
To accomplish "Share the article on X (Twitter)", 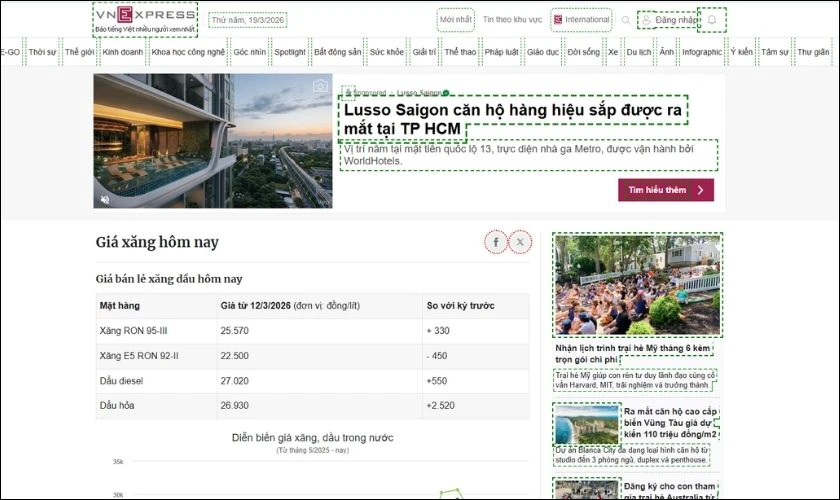I will click(520, 242).
